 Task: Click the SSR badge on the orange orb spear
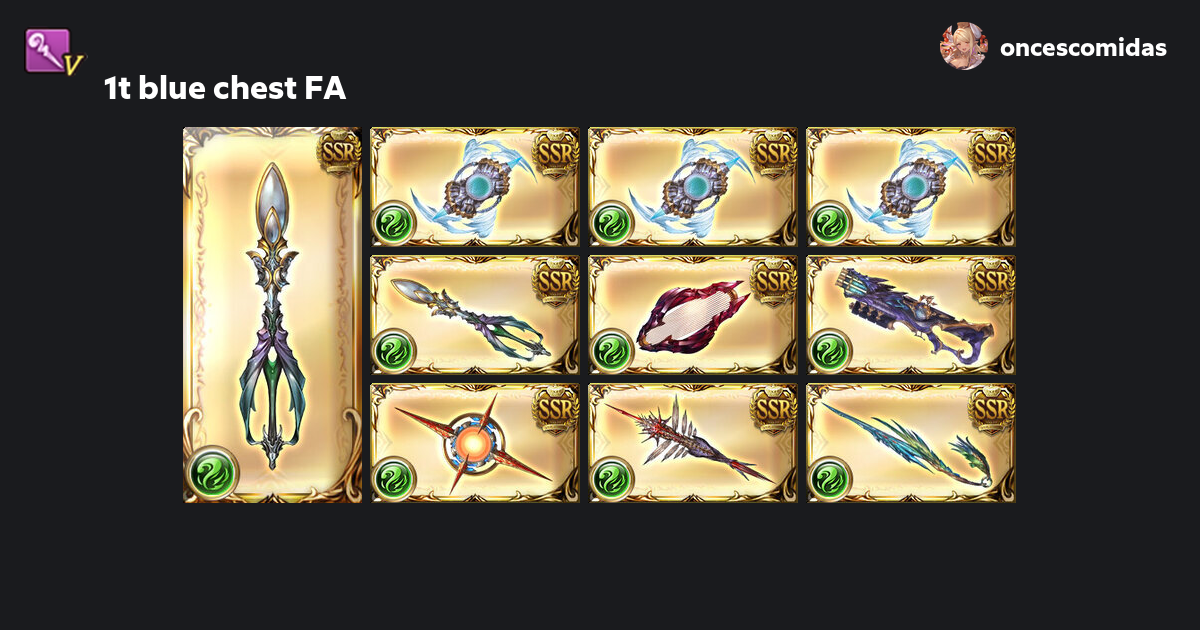click(x=556, y=410)
